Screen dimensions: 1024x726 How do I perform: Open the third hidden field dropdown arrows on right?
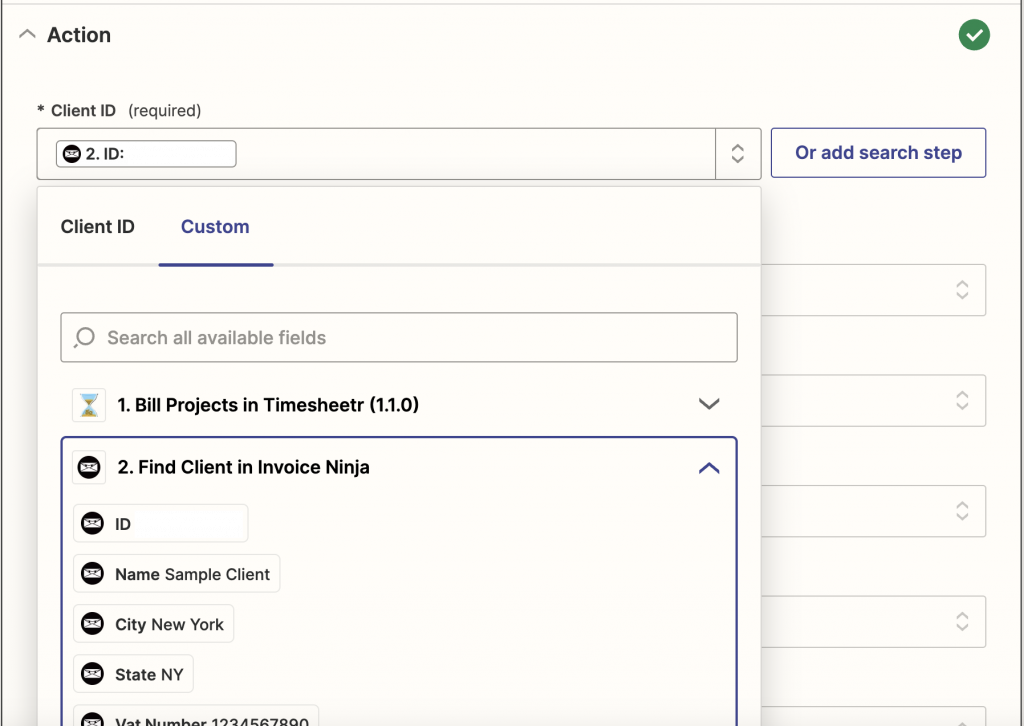(x=962, y=511)
